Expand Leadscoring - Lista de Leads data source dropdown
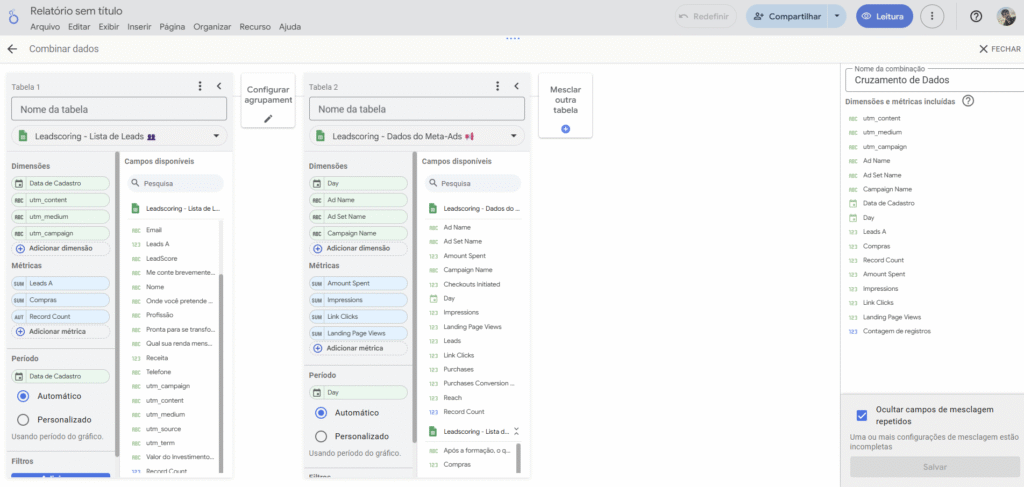The height and width of the screenshot is (487, 1024). [216, 136]
